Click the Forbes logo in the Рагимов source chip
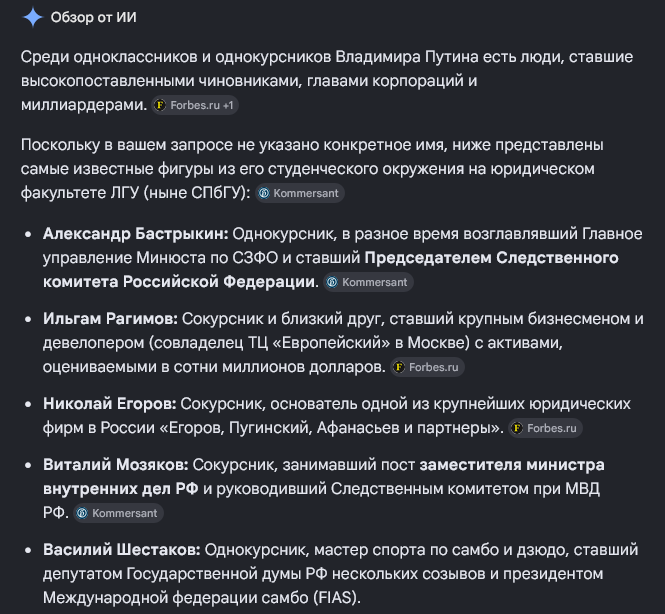The image size is (665, 614). pyautogui.click(x=399, y=367)
